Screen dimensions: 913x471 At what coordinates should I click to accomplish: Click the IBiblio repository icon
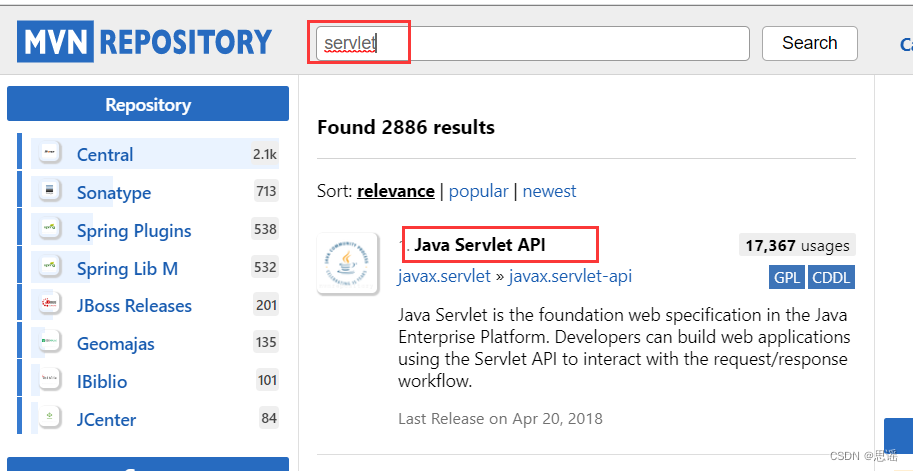coord(49,380)
